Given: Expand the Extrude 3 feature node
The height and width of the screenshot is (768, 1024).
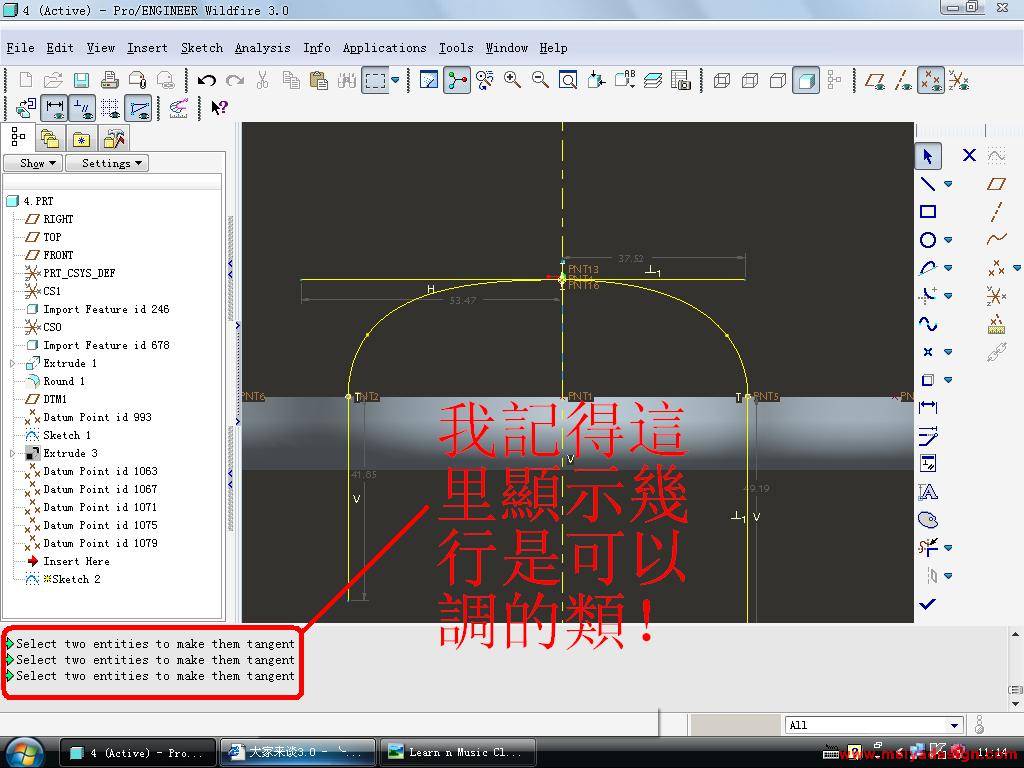Looking at the screenshot, I should pos(12,453).
